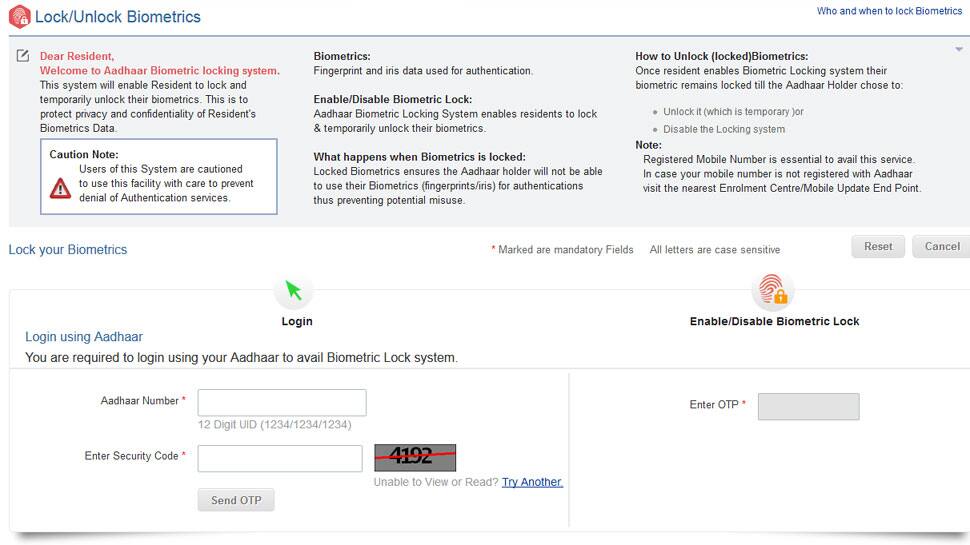Click the edit note icon beside Dear Resident
The height and width of the screenshot is (545, 970).
tap(23, 56)
